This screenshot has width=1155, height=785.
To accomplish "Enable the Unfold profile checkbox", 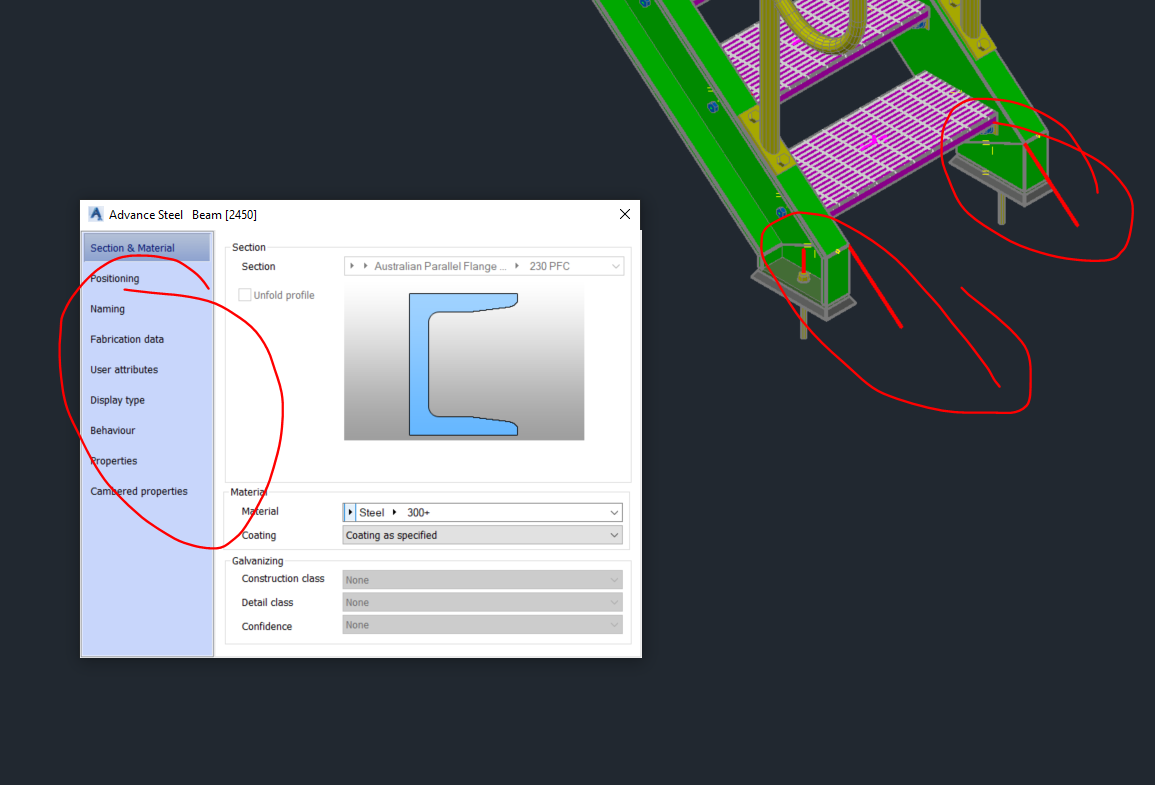I will coord(245,295).
